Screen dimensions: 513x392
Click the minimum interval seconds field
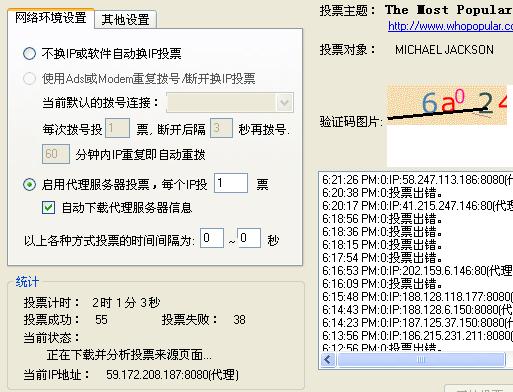(212, 238)
